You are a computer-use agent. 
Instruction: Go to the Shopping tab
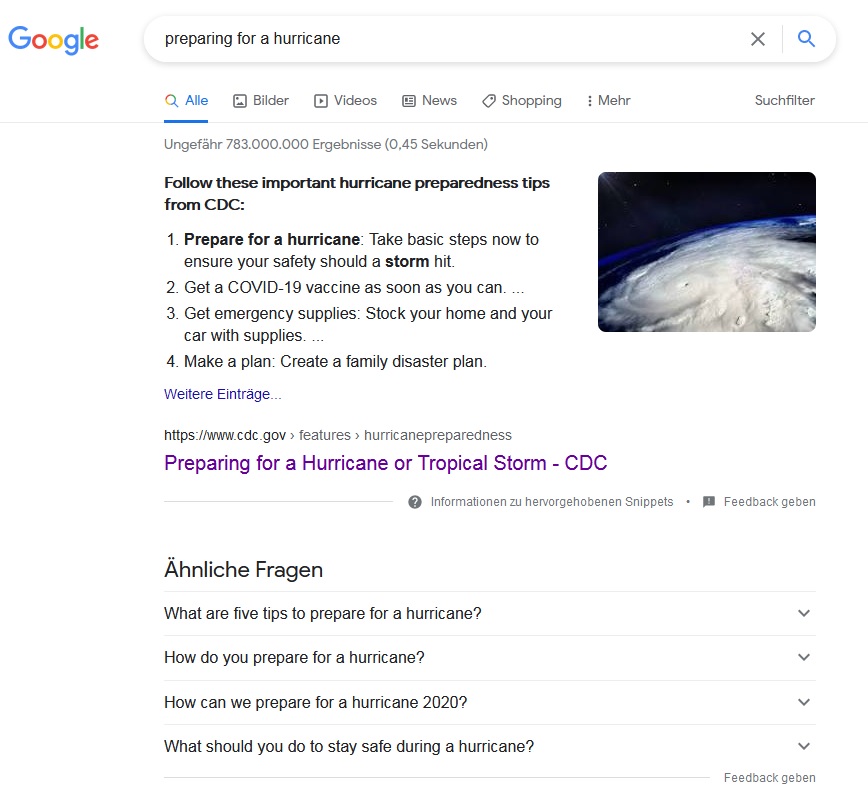point(521,100)
